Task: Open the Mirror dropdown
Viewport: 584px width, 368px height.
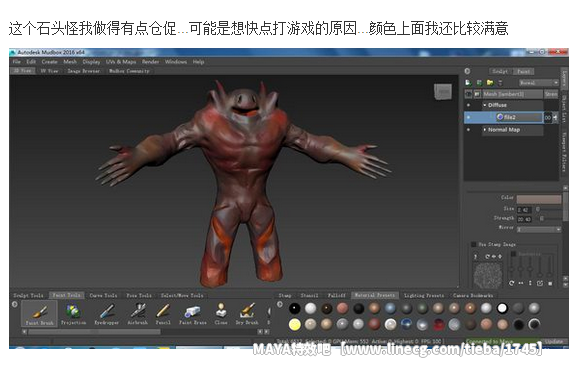Action: 539,229
